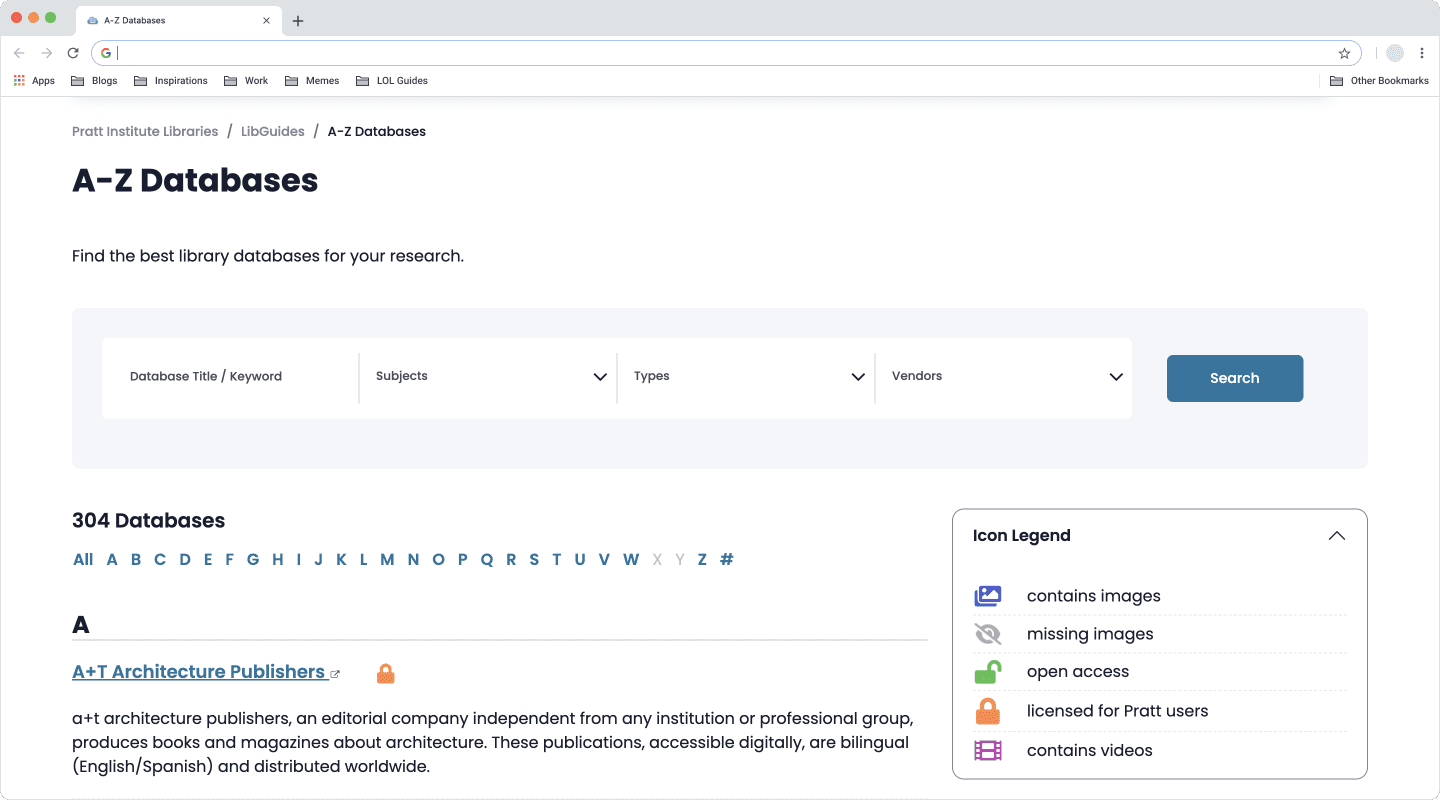1440x800 pixels.
Task: Filter databases by letter N
Action: pyautogui.click(x=413, y=559)
